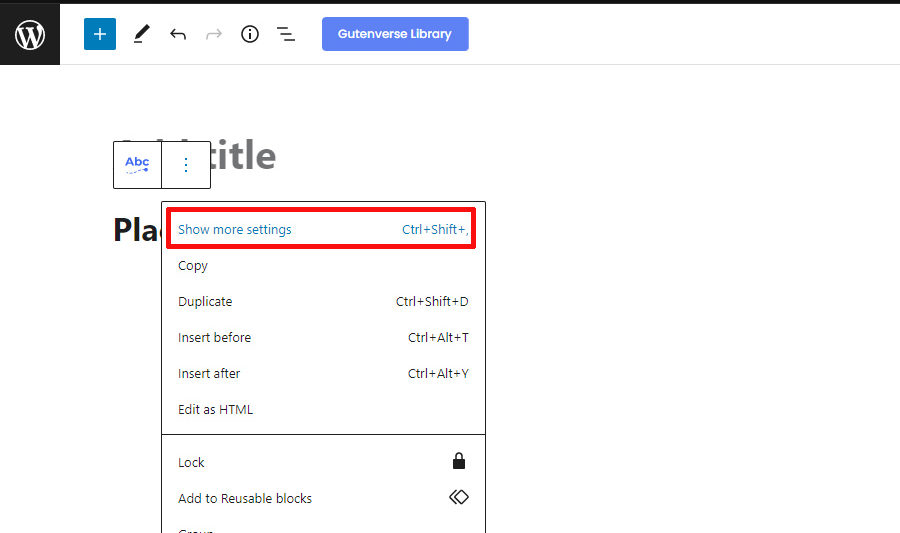Click the Abc animated text block icon

(x=137, y=165)
